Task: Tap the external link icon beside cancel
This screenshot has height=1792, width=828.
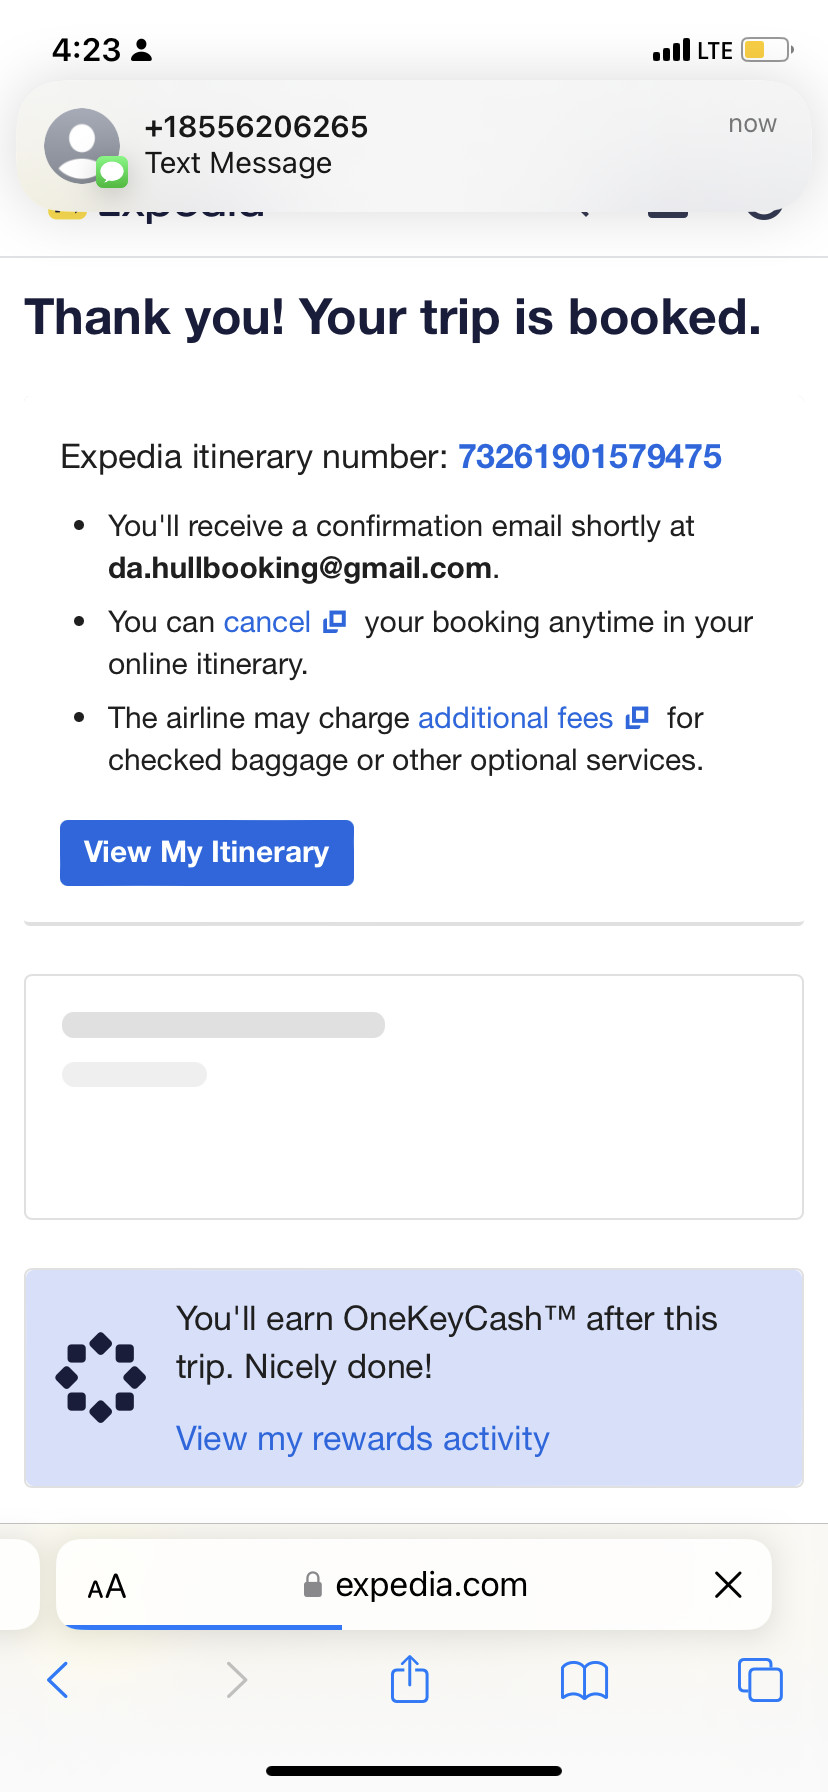Action: click(x=335, y=622)
